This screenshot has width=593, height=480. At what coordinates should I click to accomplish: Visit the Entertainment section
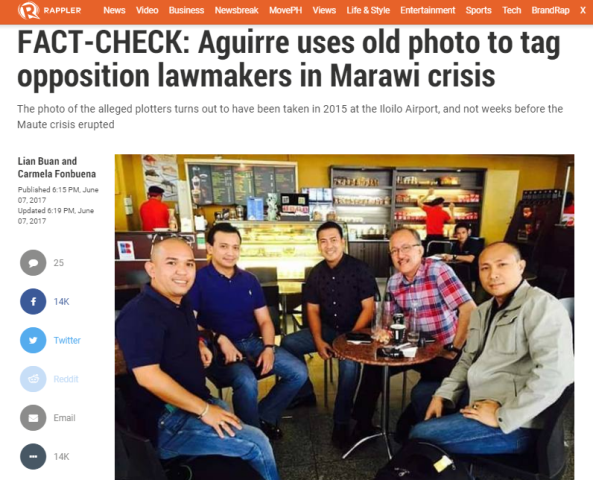pos(428,10)
